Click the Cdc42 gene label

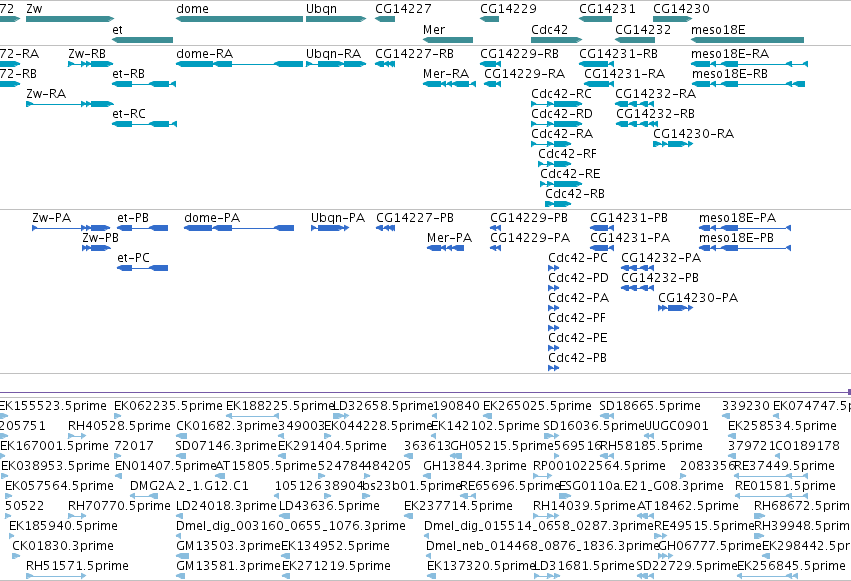click(549, 30)
